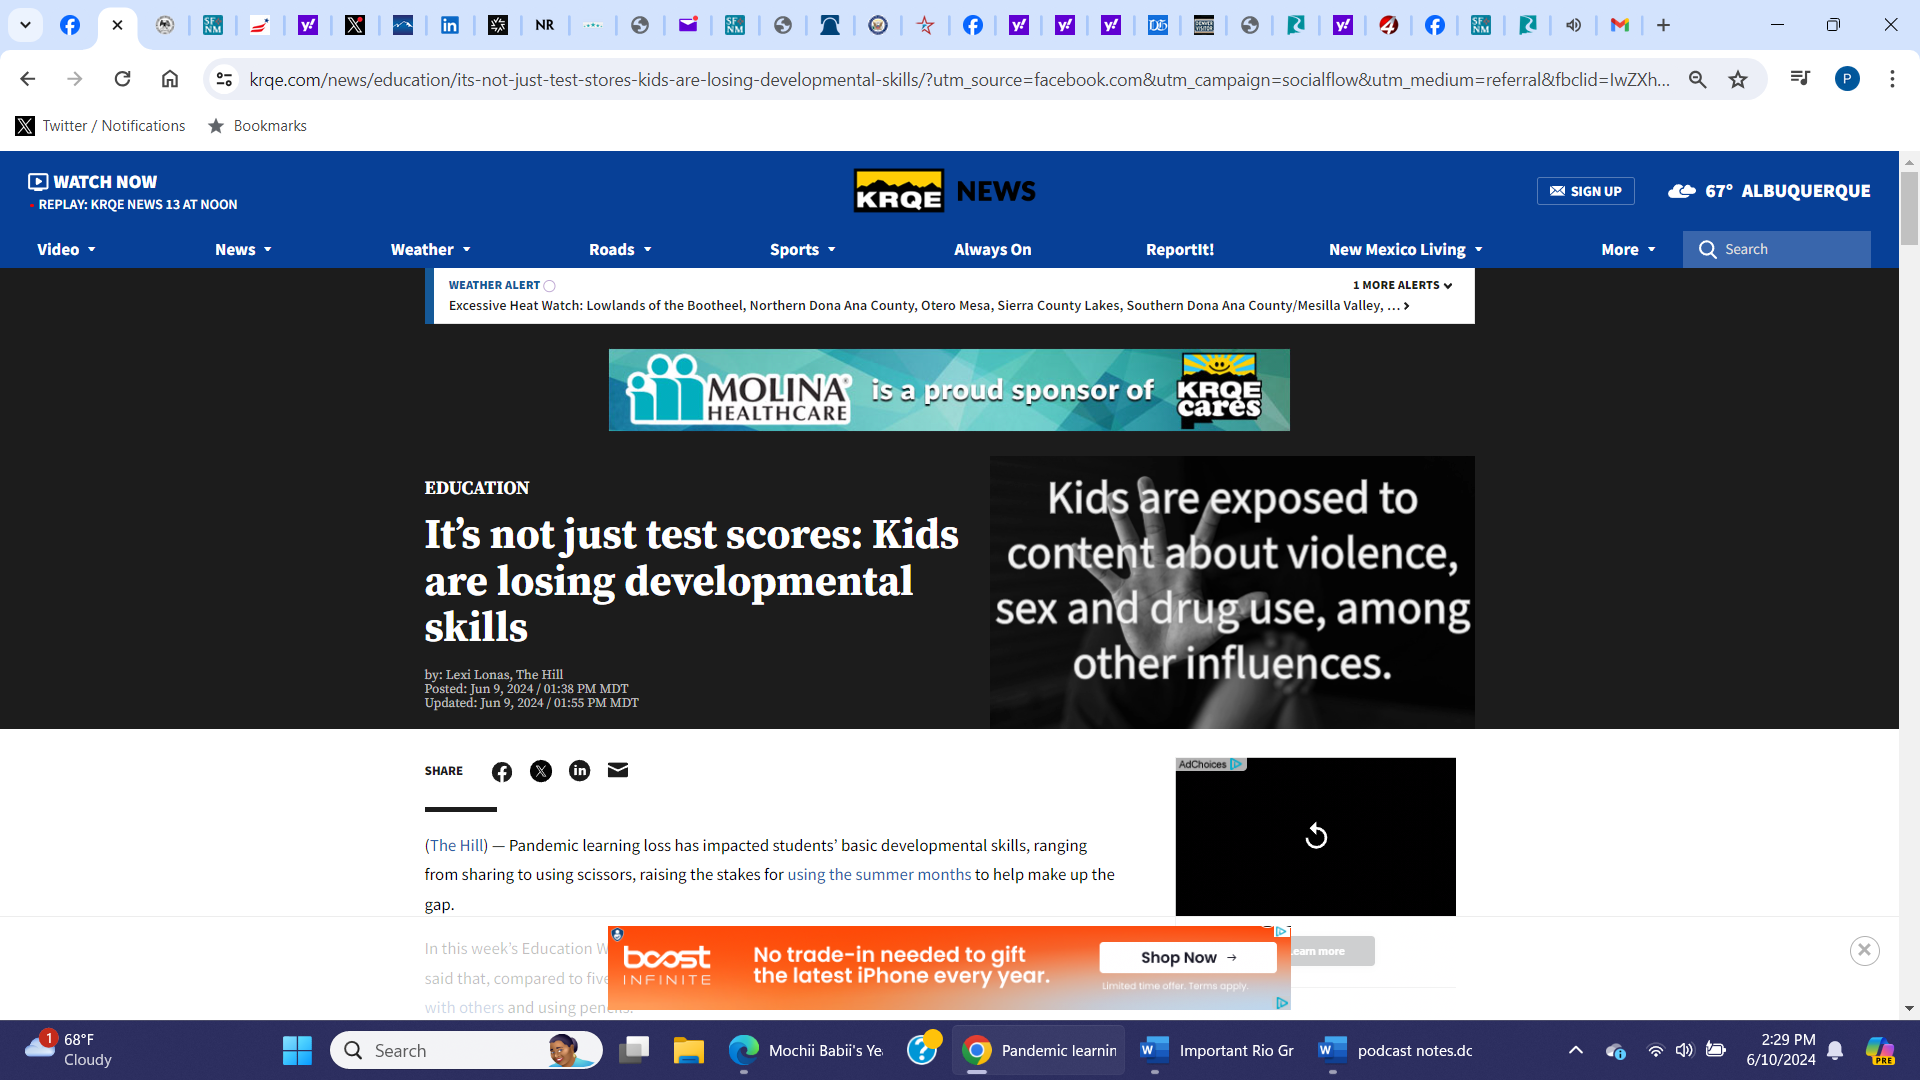
Task: Open the ReportIt! menu item
Action: 1180,250
